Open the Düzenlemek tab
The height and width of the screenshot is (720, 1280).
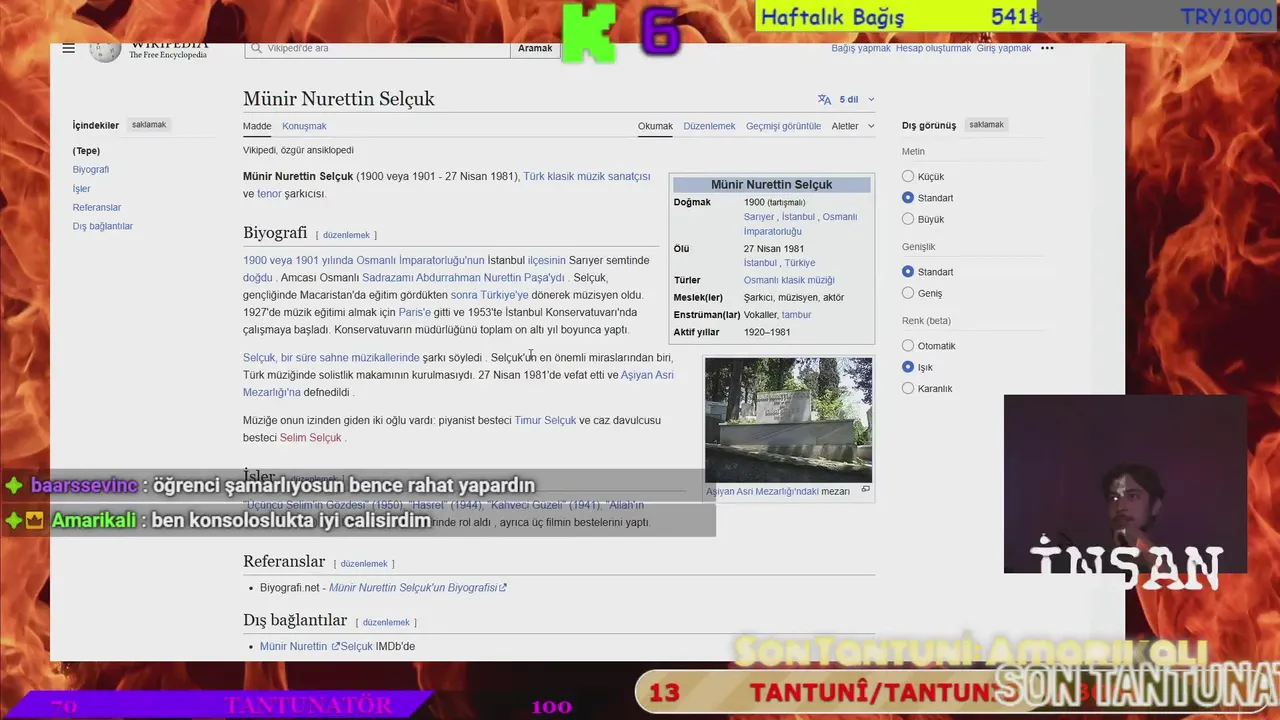click(709, 126)
